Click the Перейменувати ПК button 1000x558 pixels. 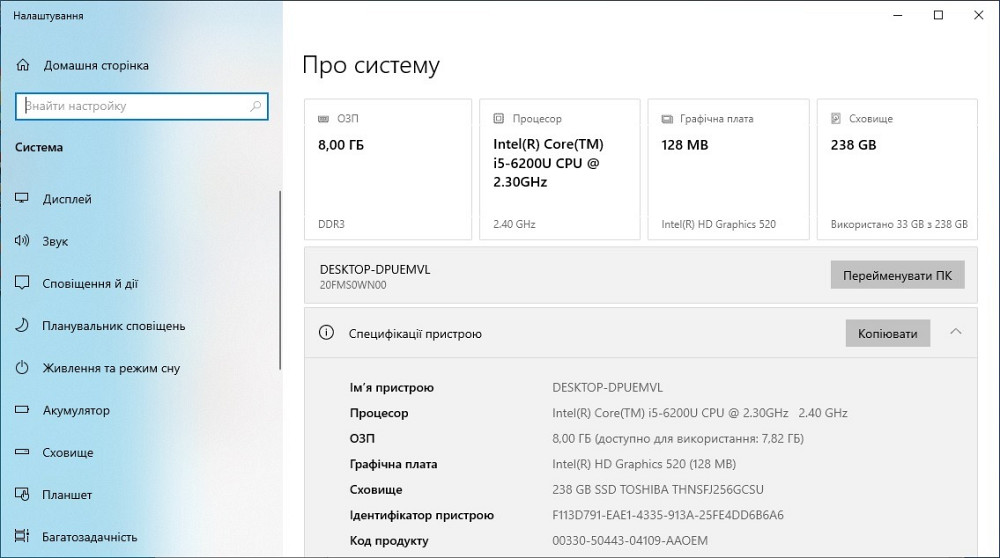(x=897, y=275)
